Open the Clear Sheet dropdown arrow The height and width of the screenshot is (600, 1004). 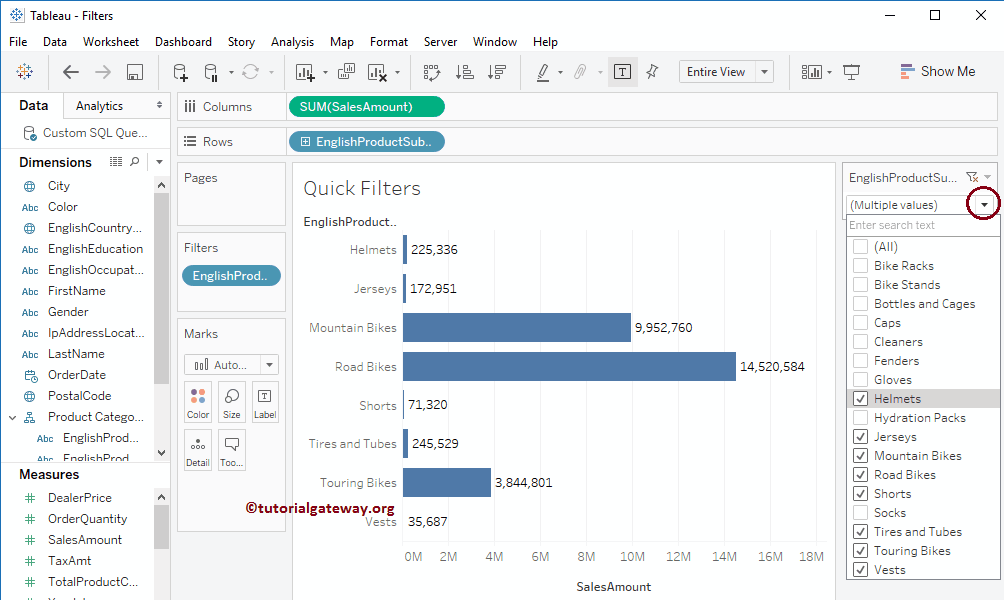[x=397, y=72]
